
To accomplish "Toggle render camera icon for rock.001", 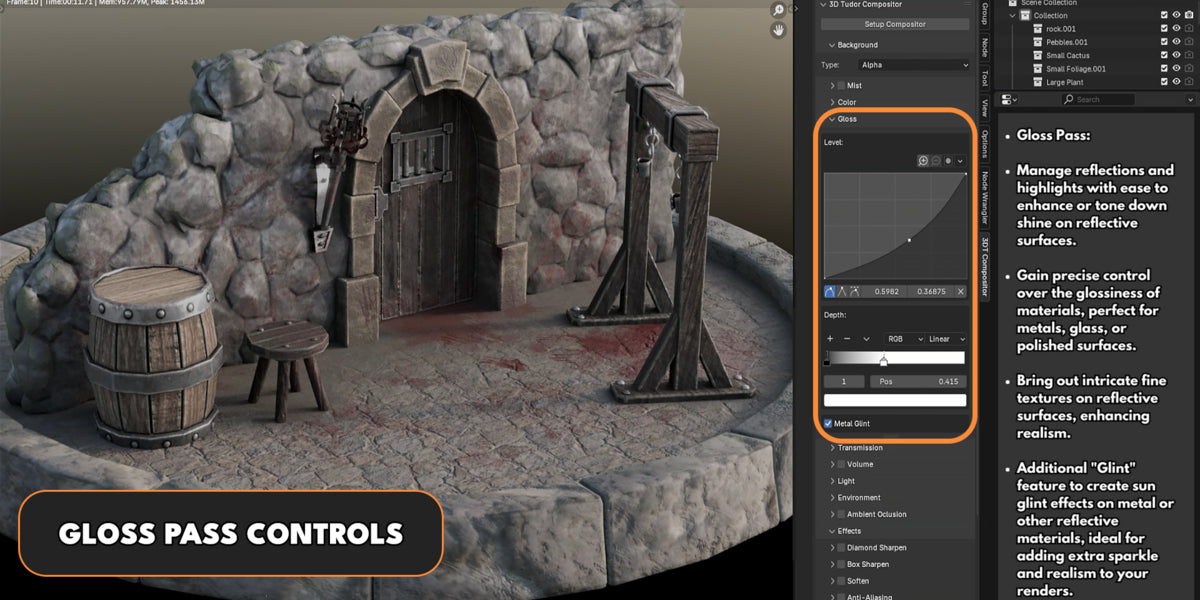I will 1189,29.
